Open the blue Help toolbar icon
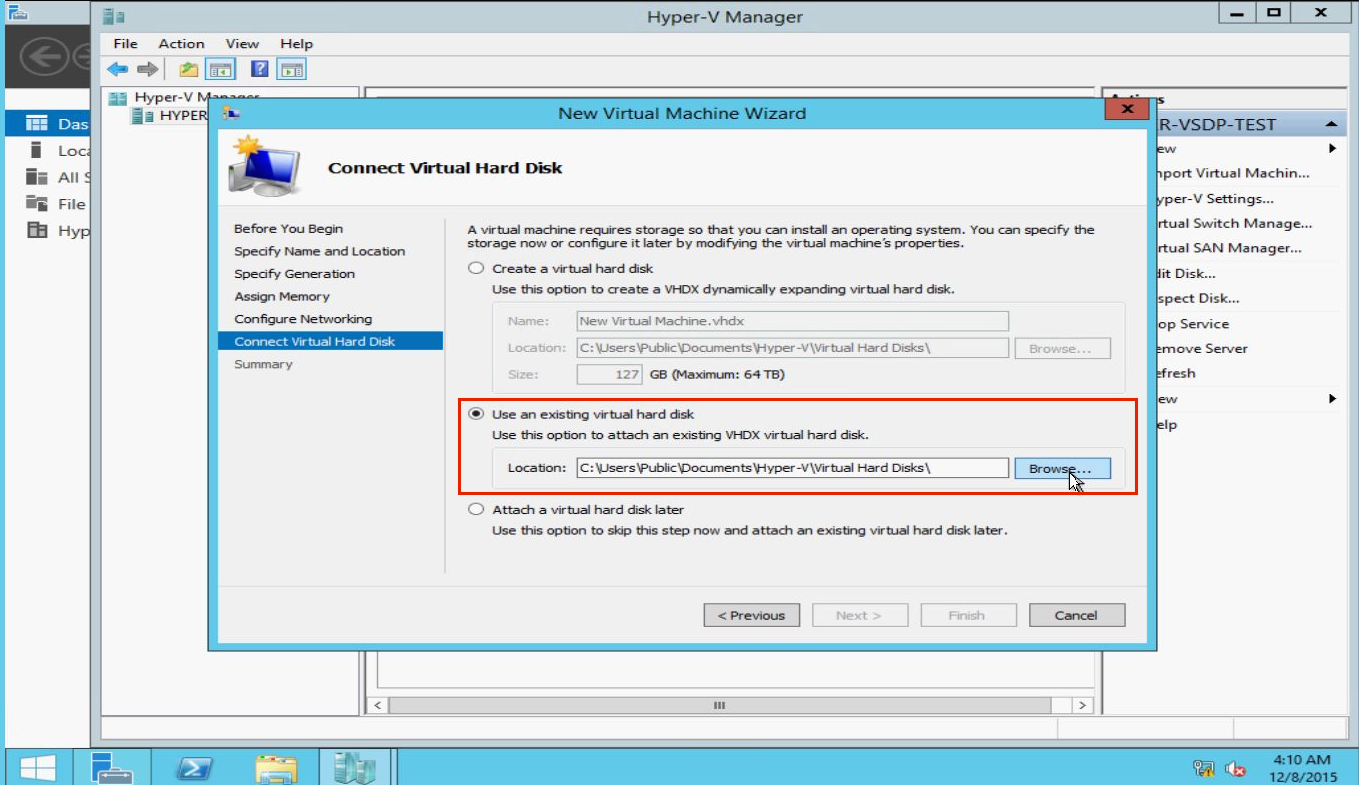Image resolution: width=1359 pixels, height=785 pixels. tap(260, 69)
